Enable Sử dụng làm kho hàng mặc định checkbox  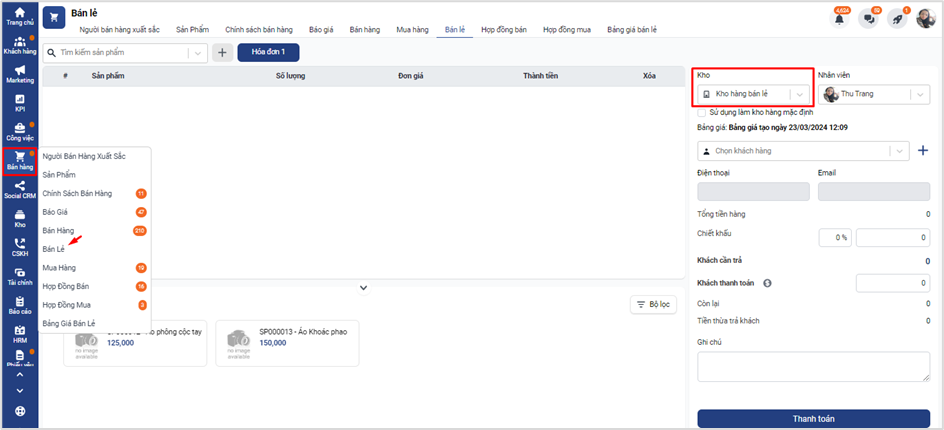[x=702, y=113]
